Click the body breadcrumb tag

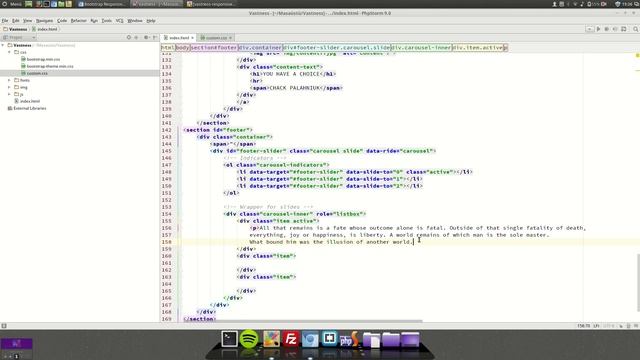[182, 47]
